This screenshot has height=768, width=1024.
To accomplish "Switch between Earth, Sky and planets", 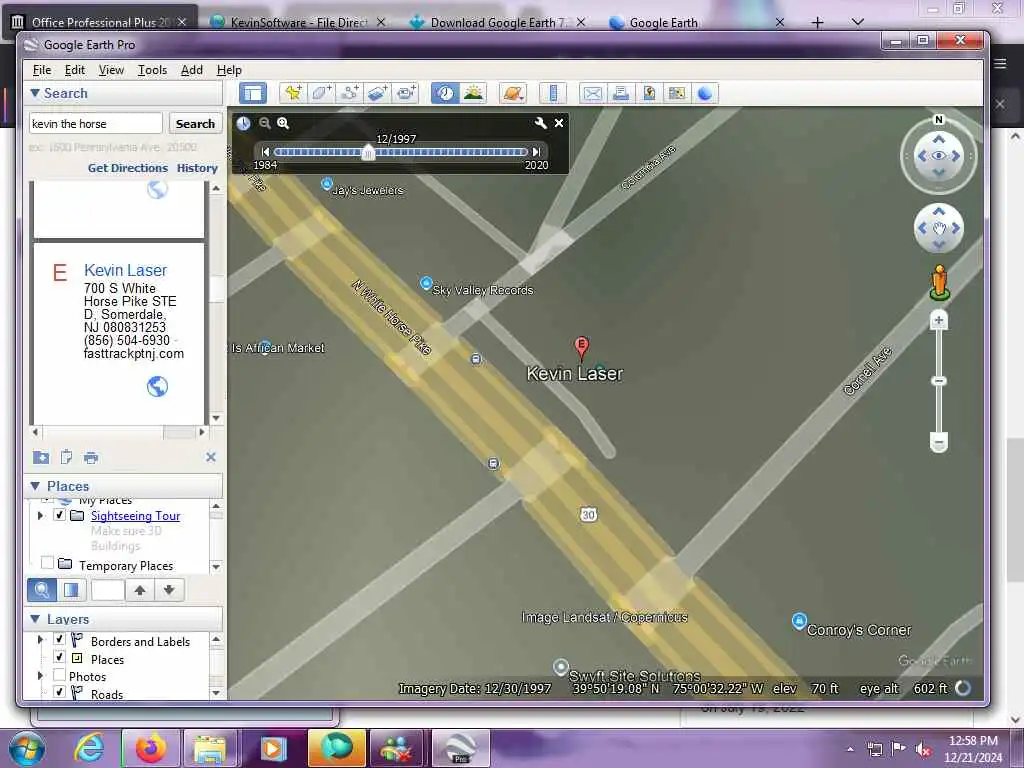I will coord(513,93).
